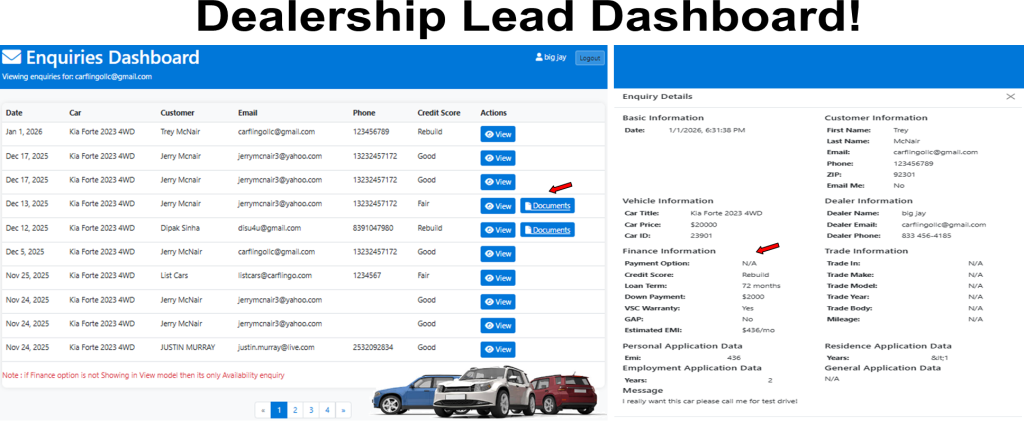
Task: Close the Enquiry Details dialog
Action: [x=1009, y=96]
